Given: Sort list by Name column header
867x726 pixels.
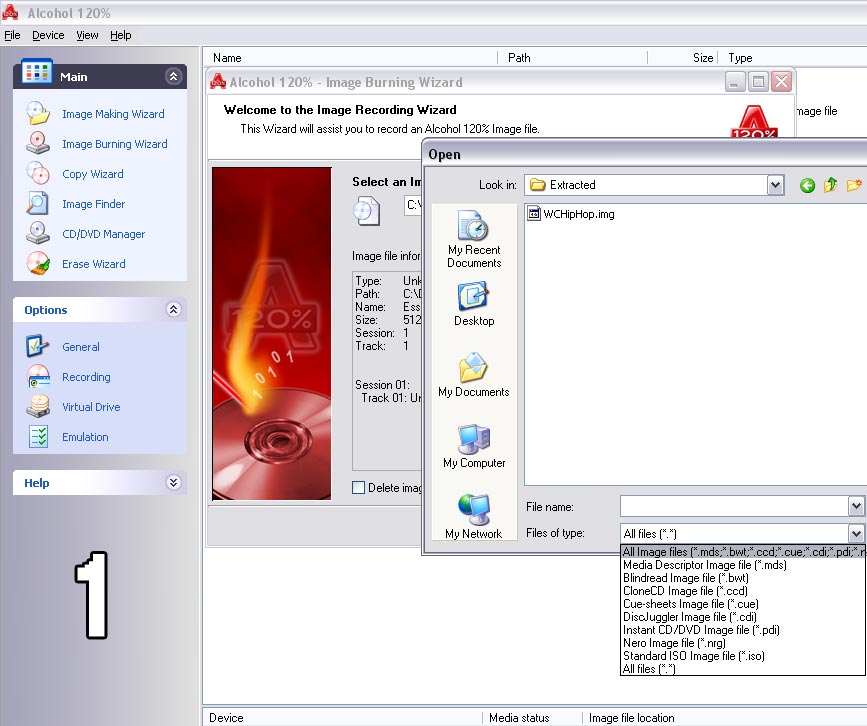Looking at the screenshot, I should click(351, 58).
